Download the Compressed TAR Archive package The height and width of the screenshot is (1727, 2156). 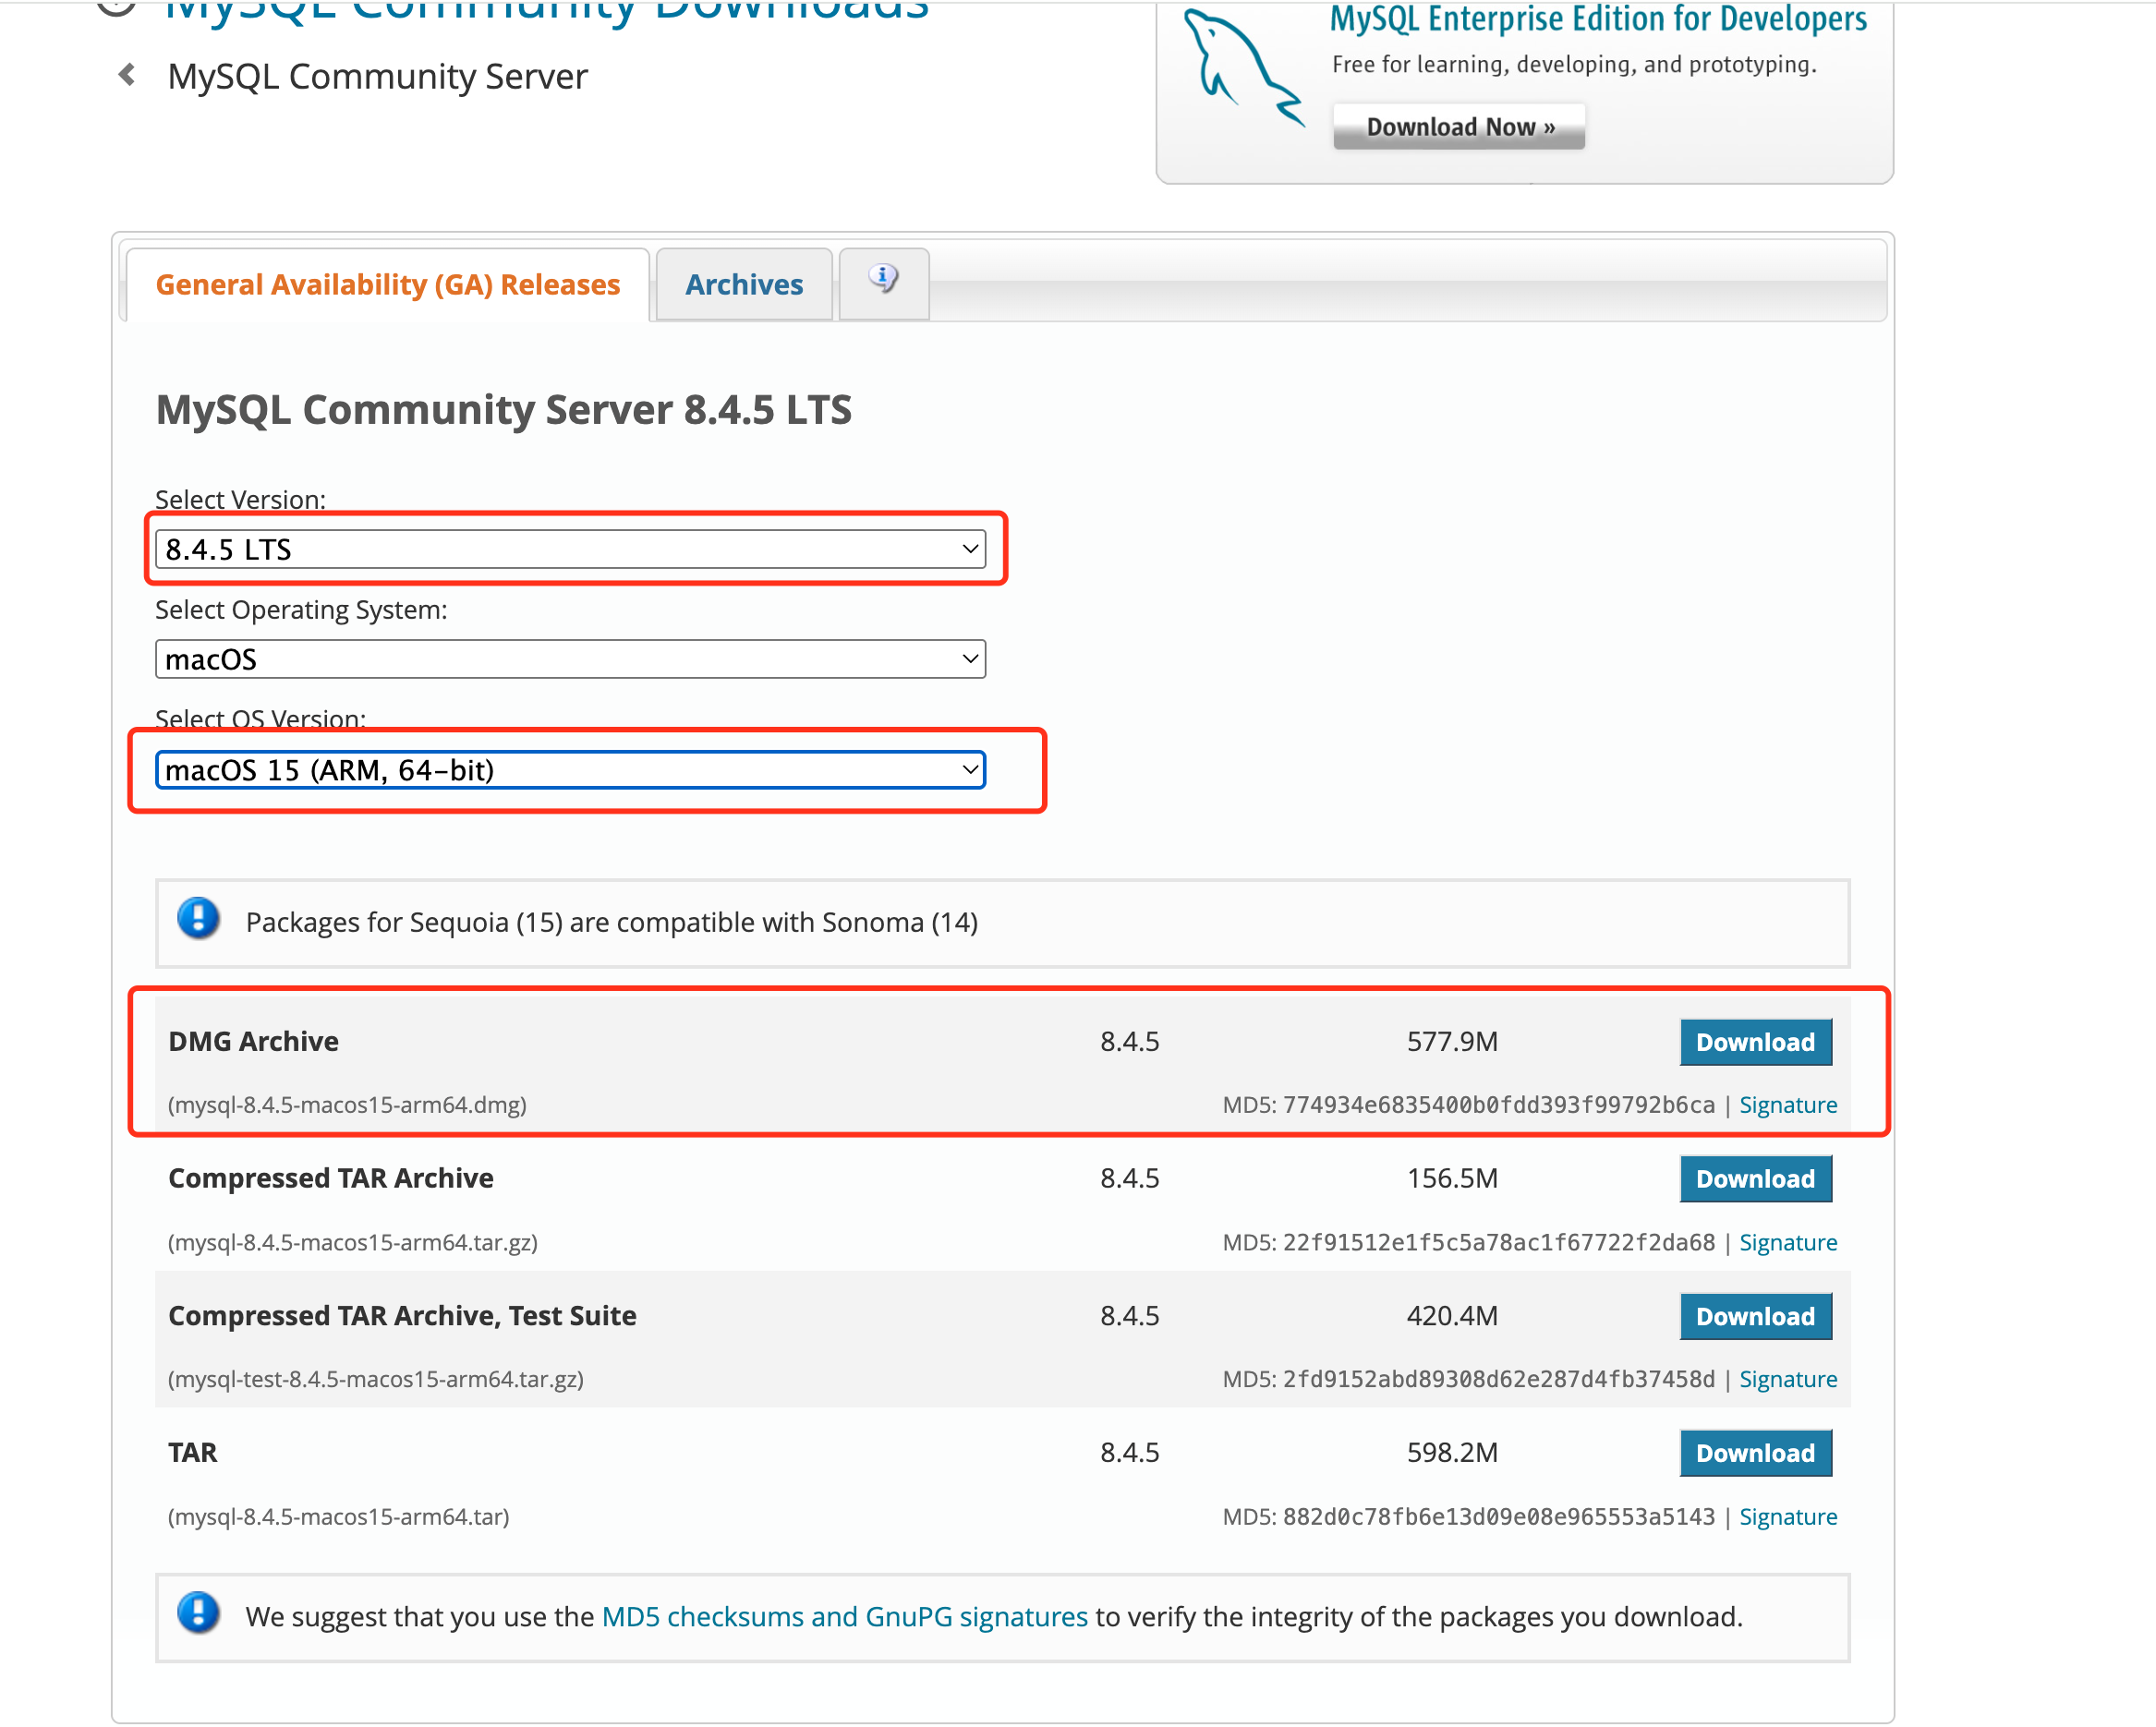tap(1755, 1179)
